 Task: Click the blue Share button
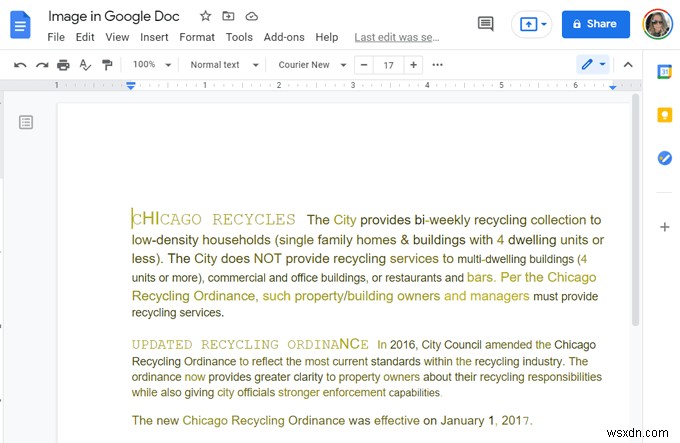coord(595,24)
